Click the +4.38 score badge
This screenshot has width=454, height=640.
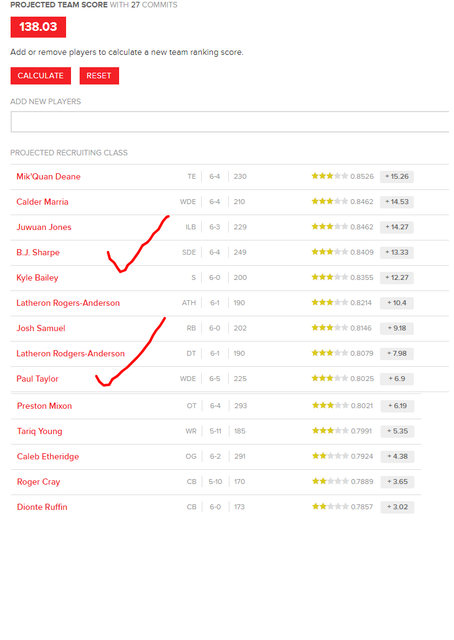(397, 457)
